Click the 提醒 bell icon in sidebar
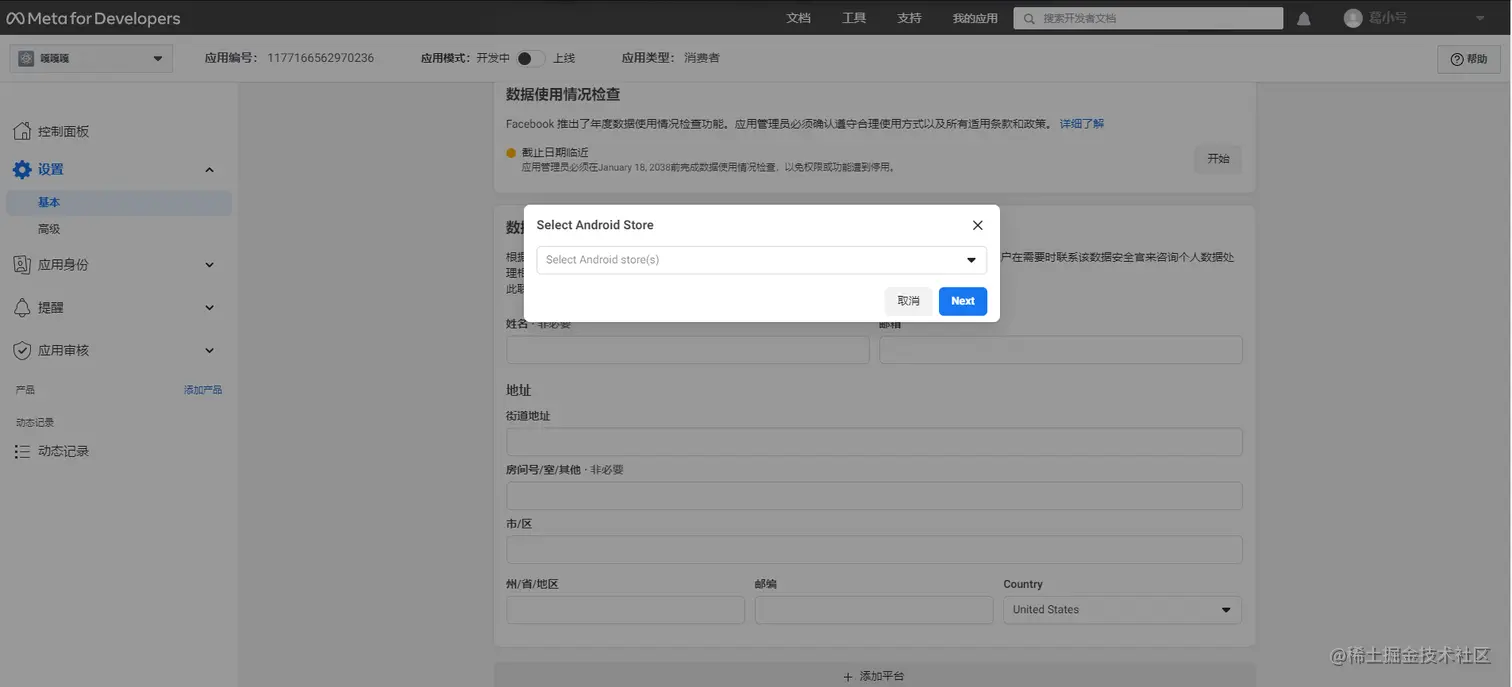 22,307
